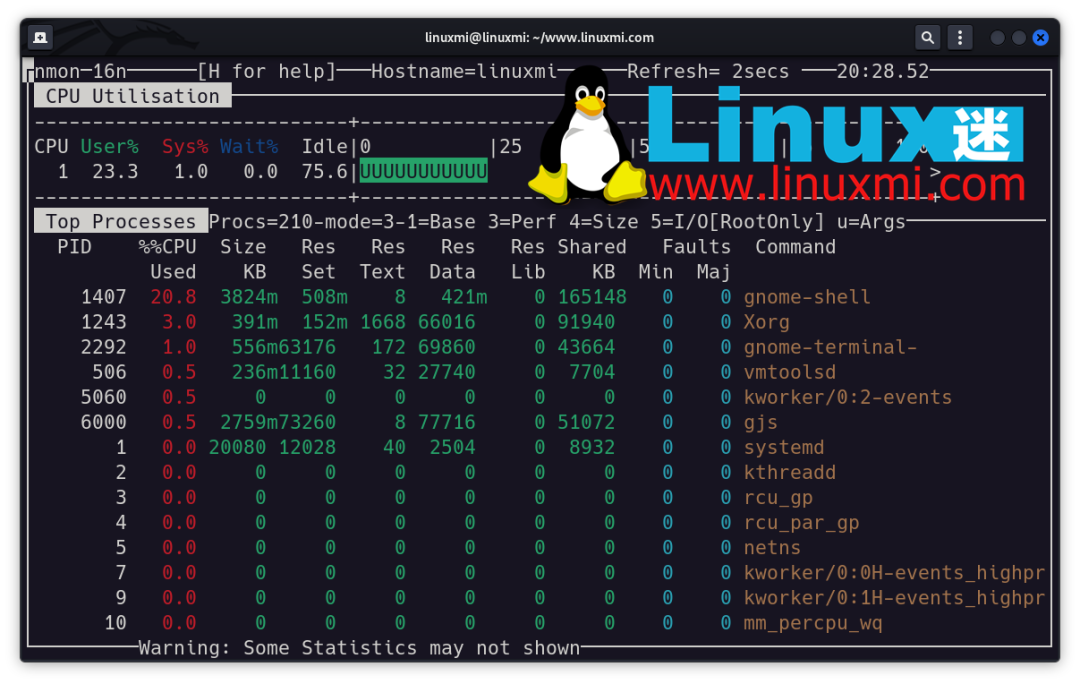The height and width of the screenshot is (684, 1080).
Task: Click the CPU usage value 20.8
Action: click(x=173, y=297)
